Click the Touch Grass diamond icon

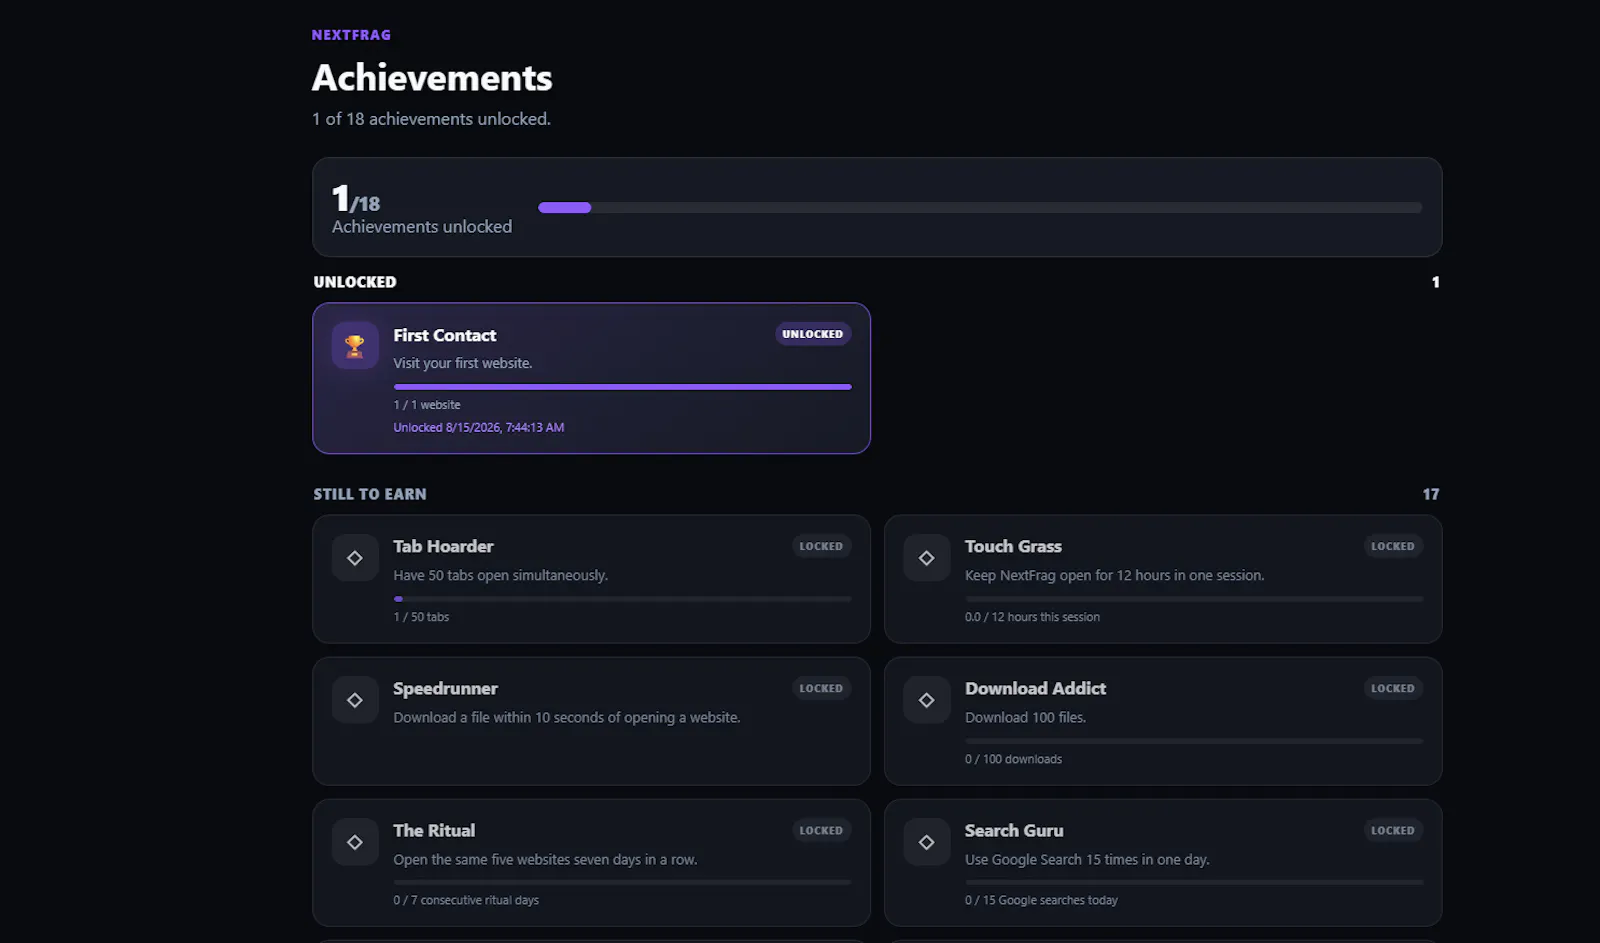927,558
